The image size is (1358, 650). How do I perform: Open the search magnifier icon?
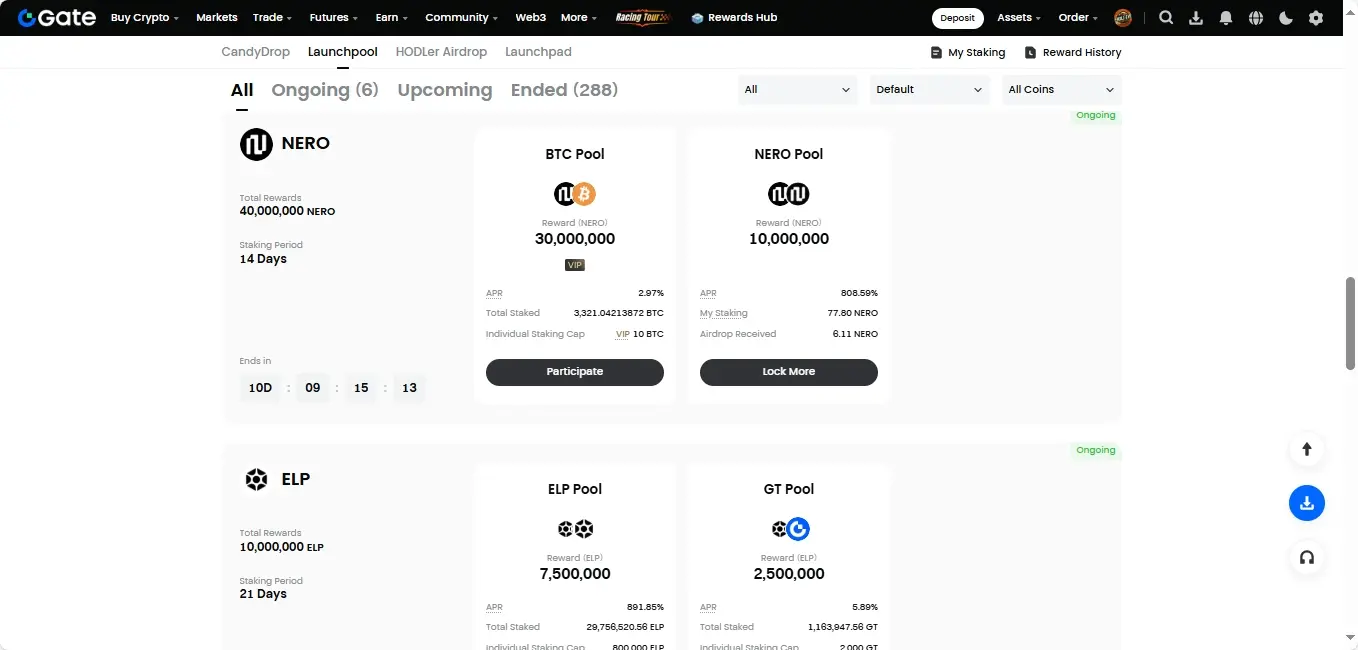pyautogui.click(x=1166, y=17)
